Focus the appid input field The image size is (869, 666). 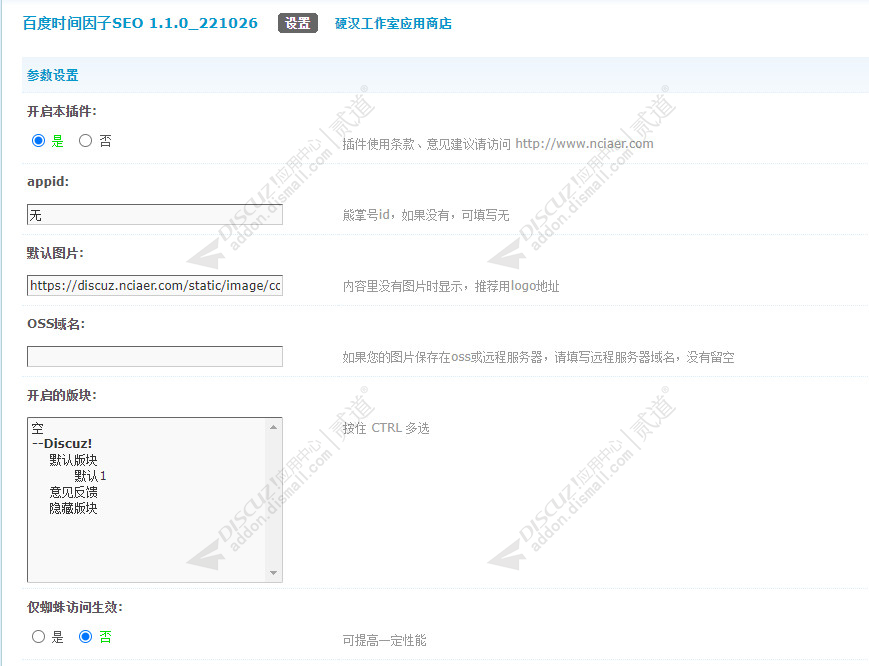point(155,214)
